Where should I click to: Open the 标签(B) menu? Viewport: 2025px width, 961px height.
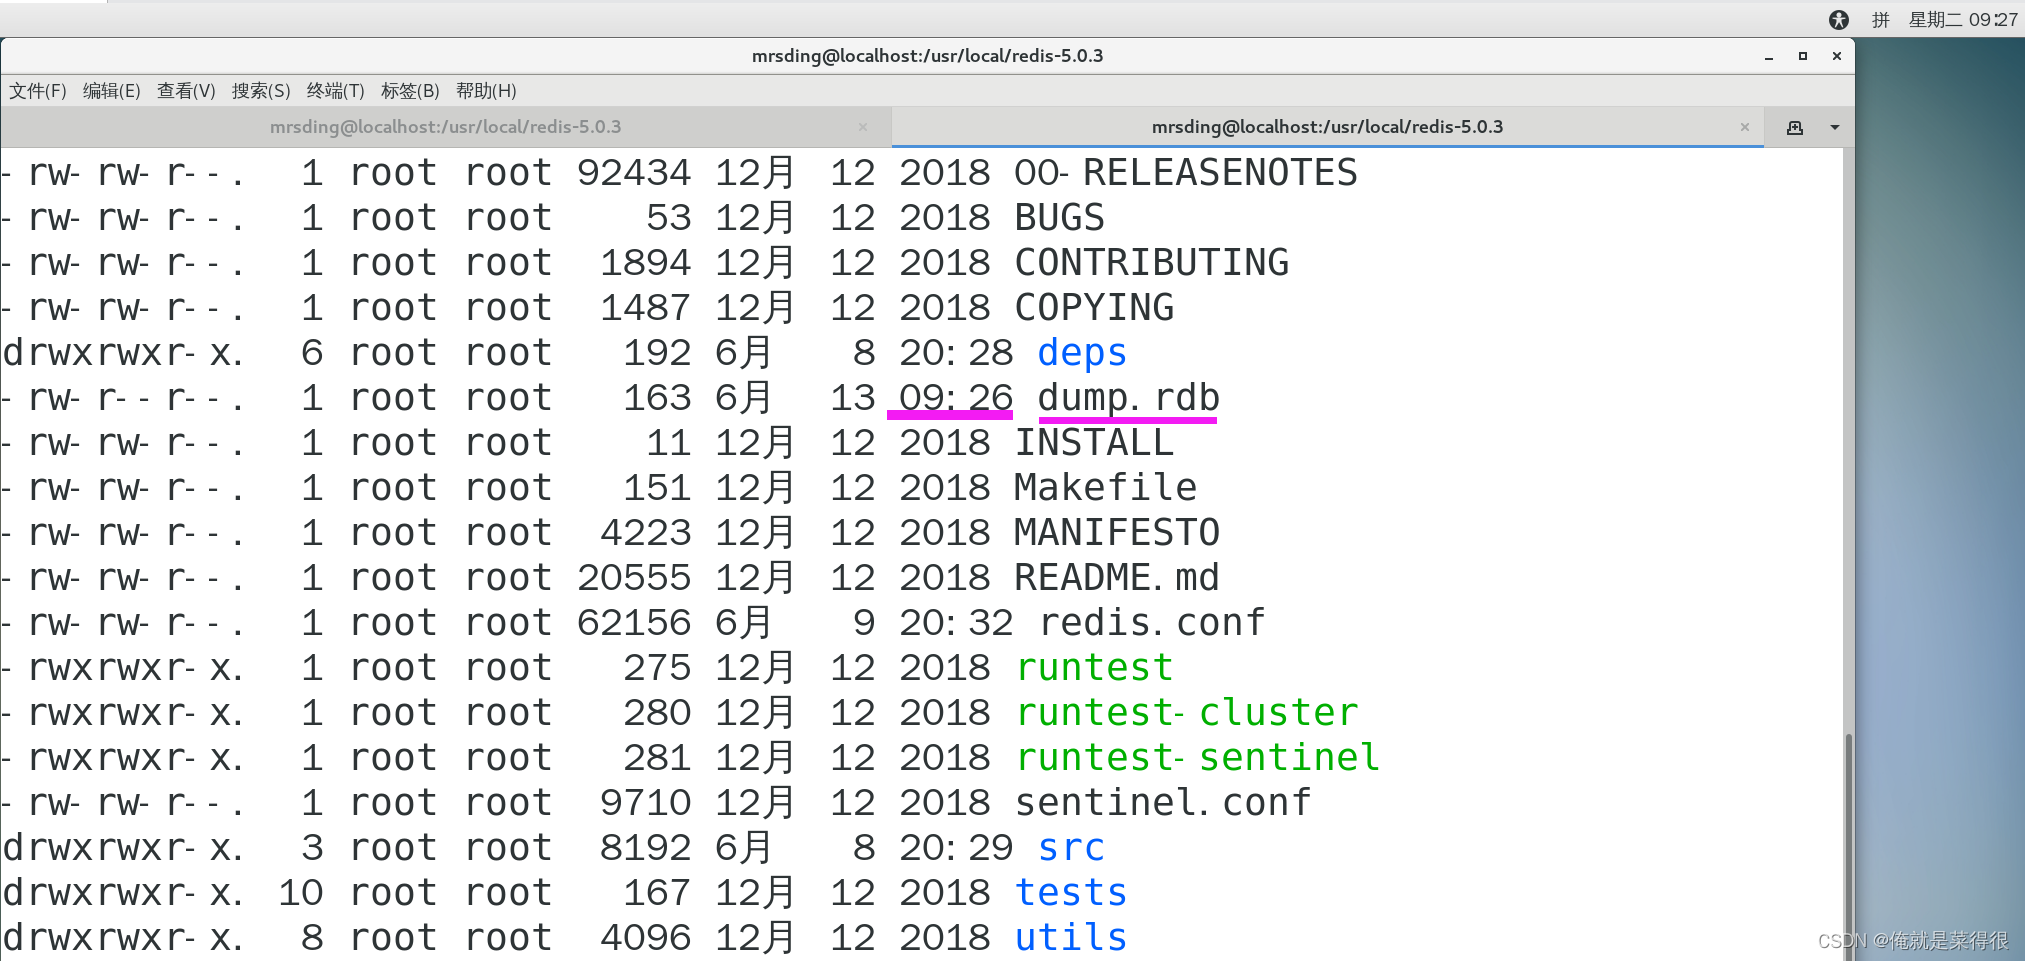pyautogui.click(x=410, y=91)
